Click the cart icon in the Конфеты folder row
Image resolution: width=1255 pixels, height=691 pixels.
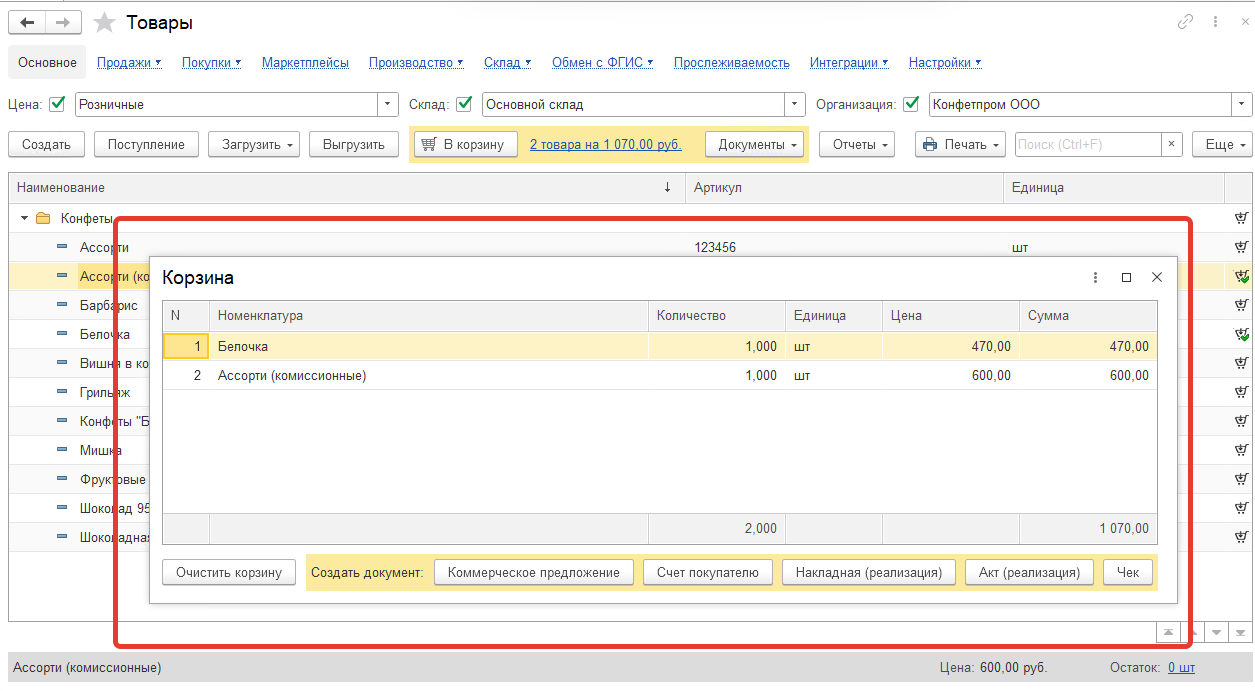(1241, 218)
